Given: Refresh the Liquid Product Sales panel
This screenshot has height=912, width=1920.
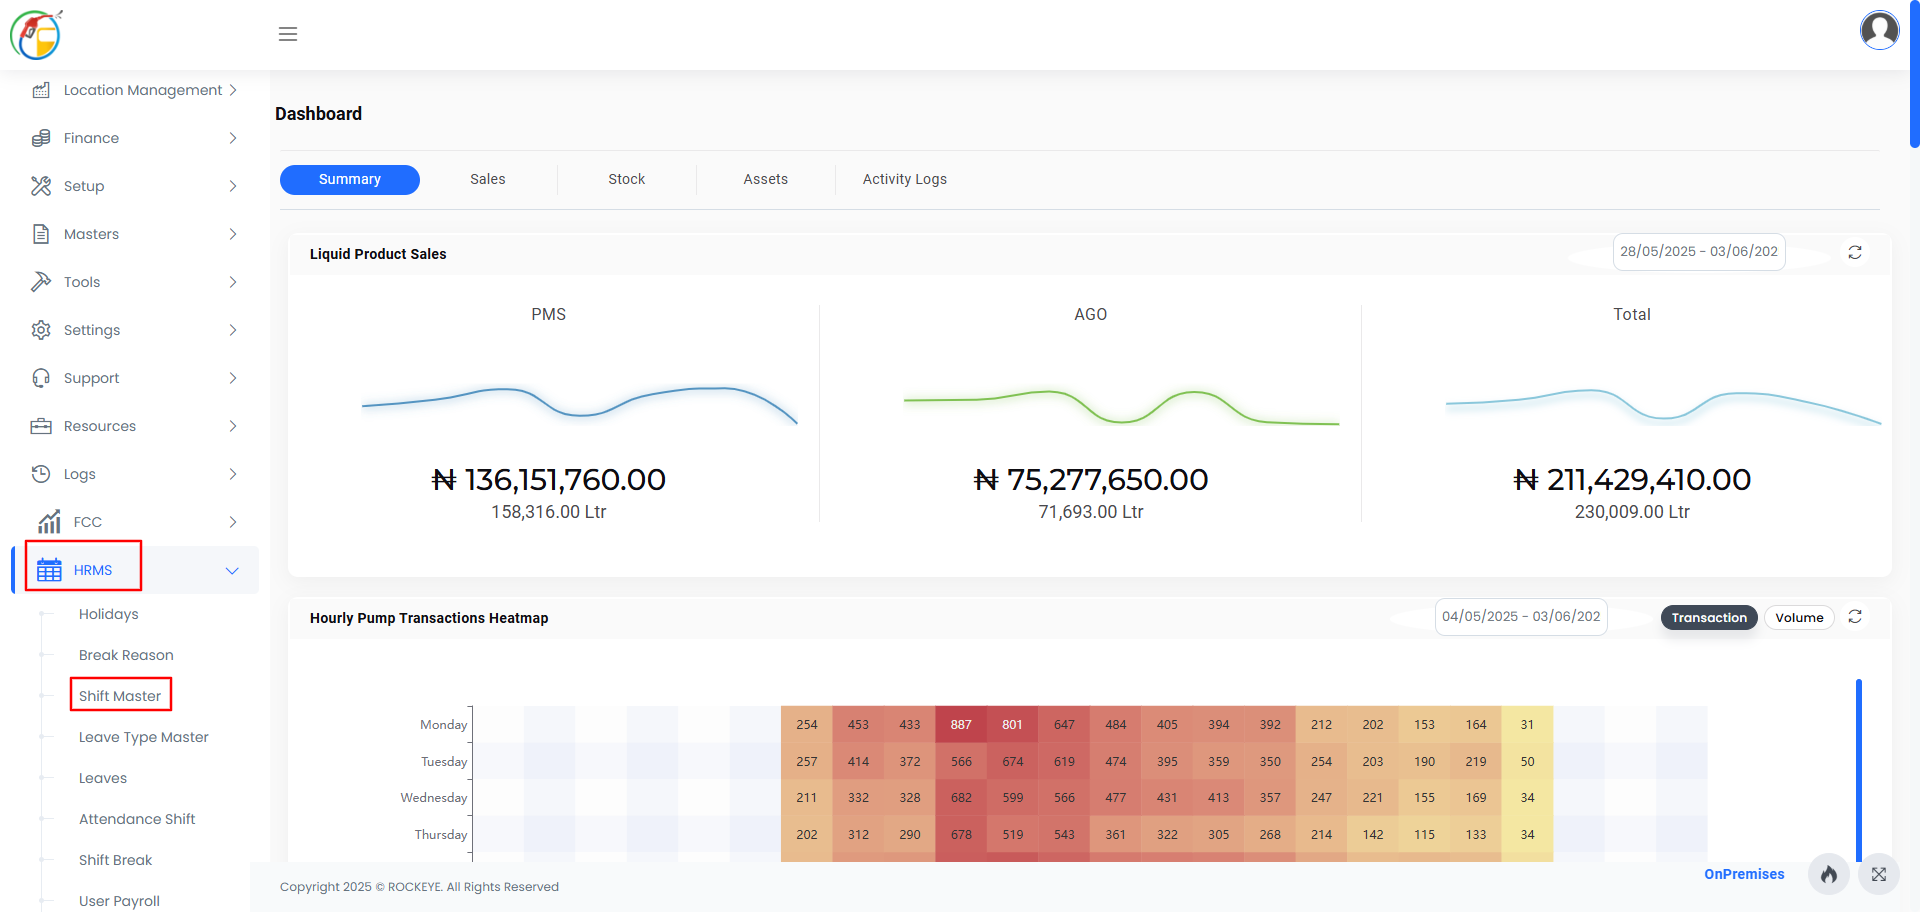Looking at the screenshot, I should tap(1855, 252).
